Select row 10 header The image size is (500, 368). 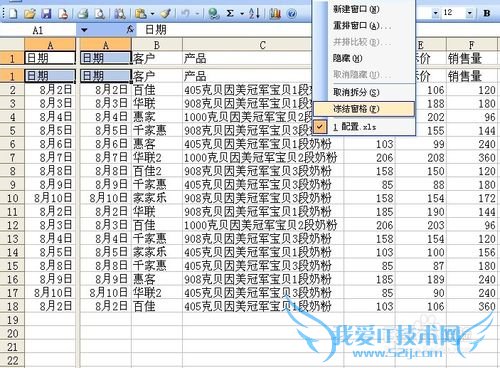pos(12,198)
